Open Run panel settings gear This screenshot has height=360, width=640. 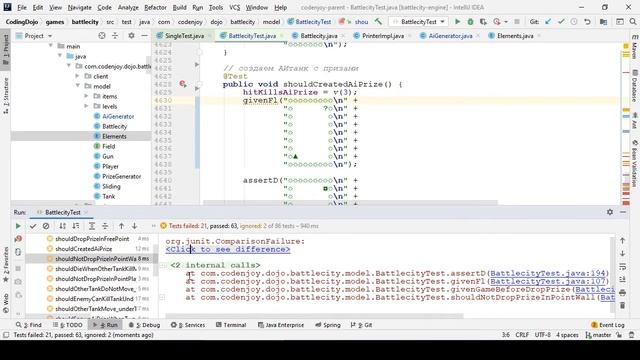pyautogui.click(x=610, y=212)
